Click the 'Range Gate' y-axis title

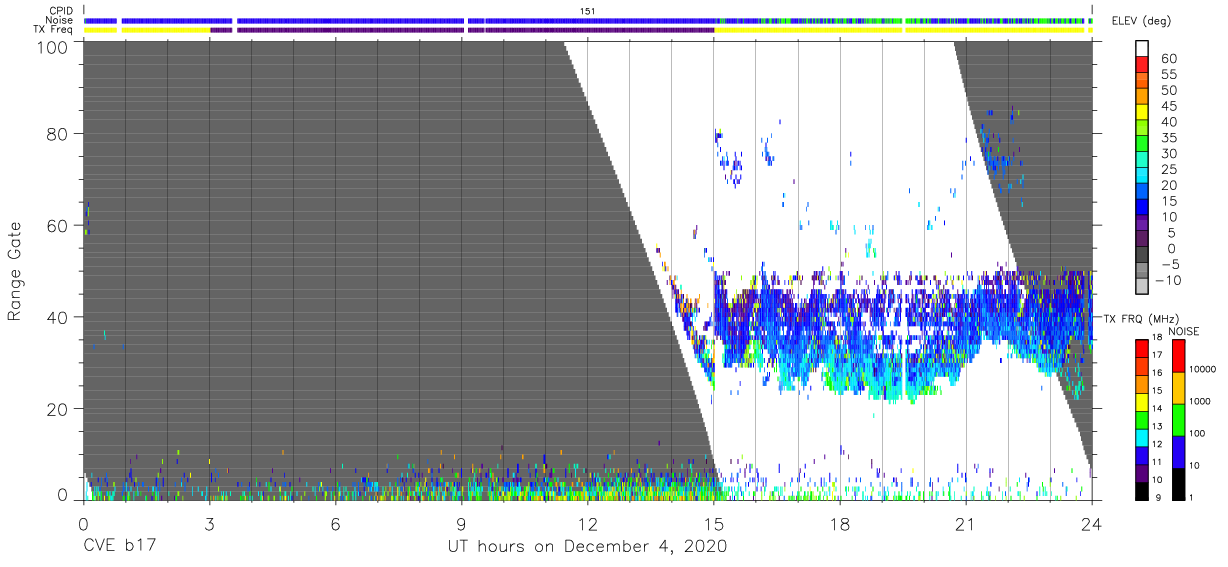[16, 271]
